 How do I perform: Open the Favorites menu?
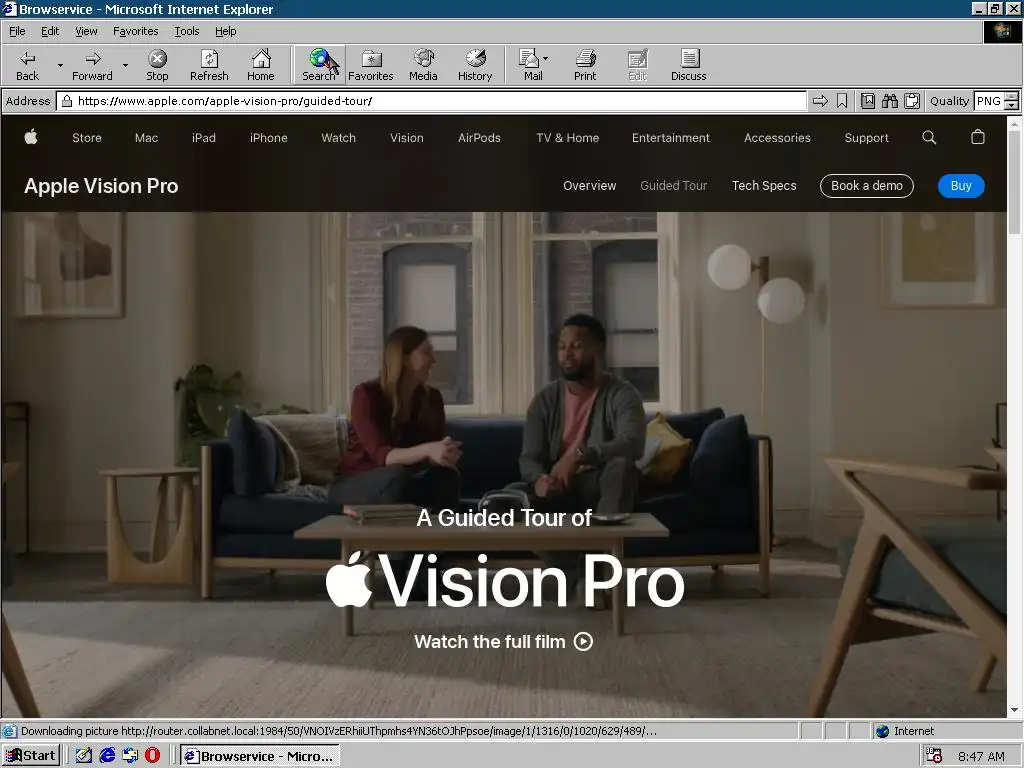point(135,31)
